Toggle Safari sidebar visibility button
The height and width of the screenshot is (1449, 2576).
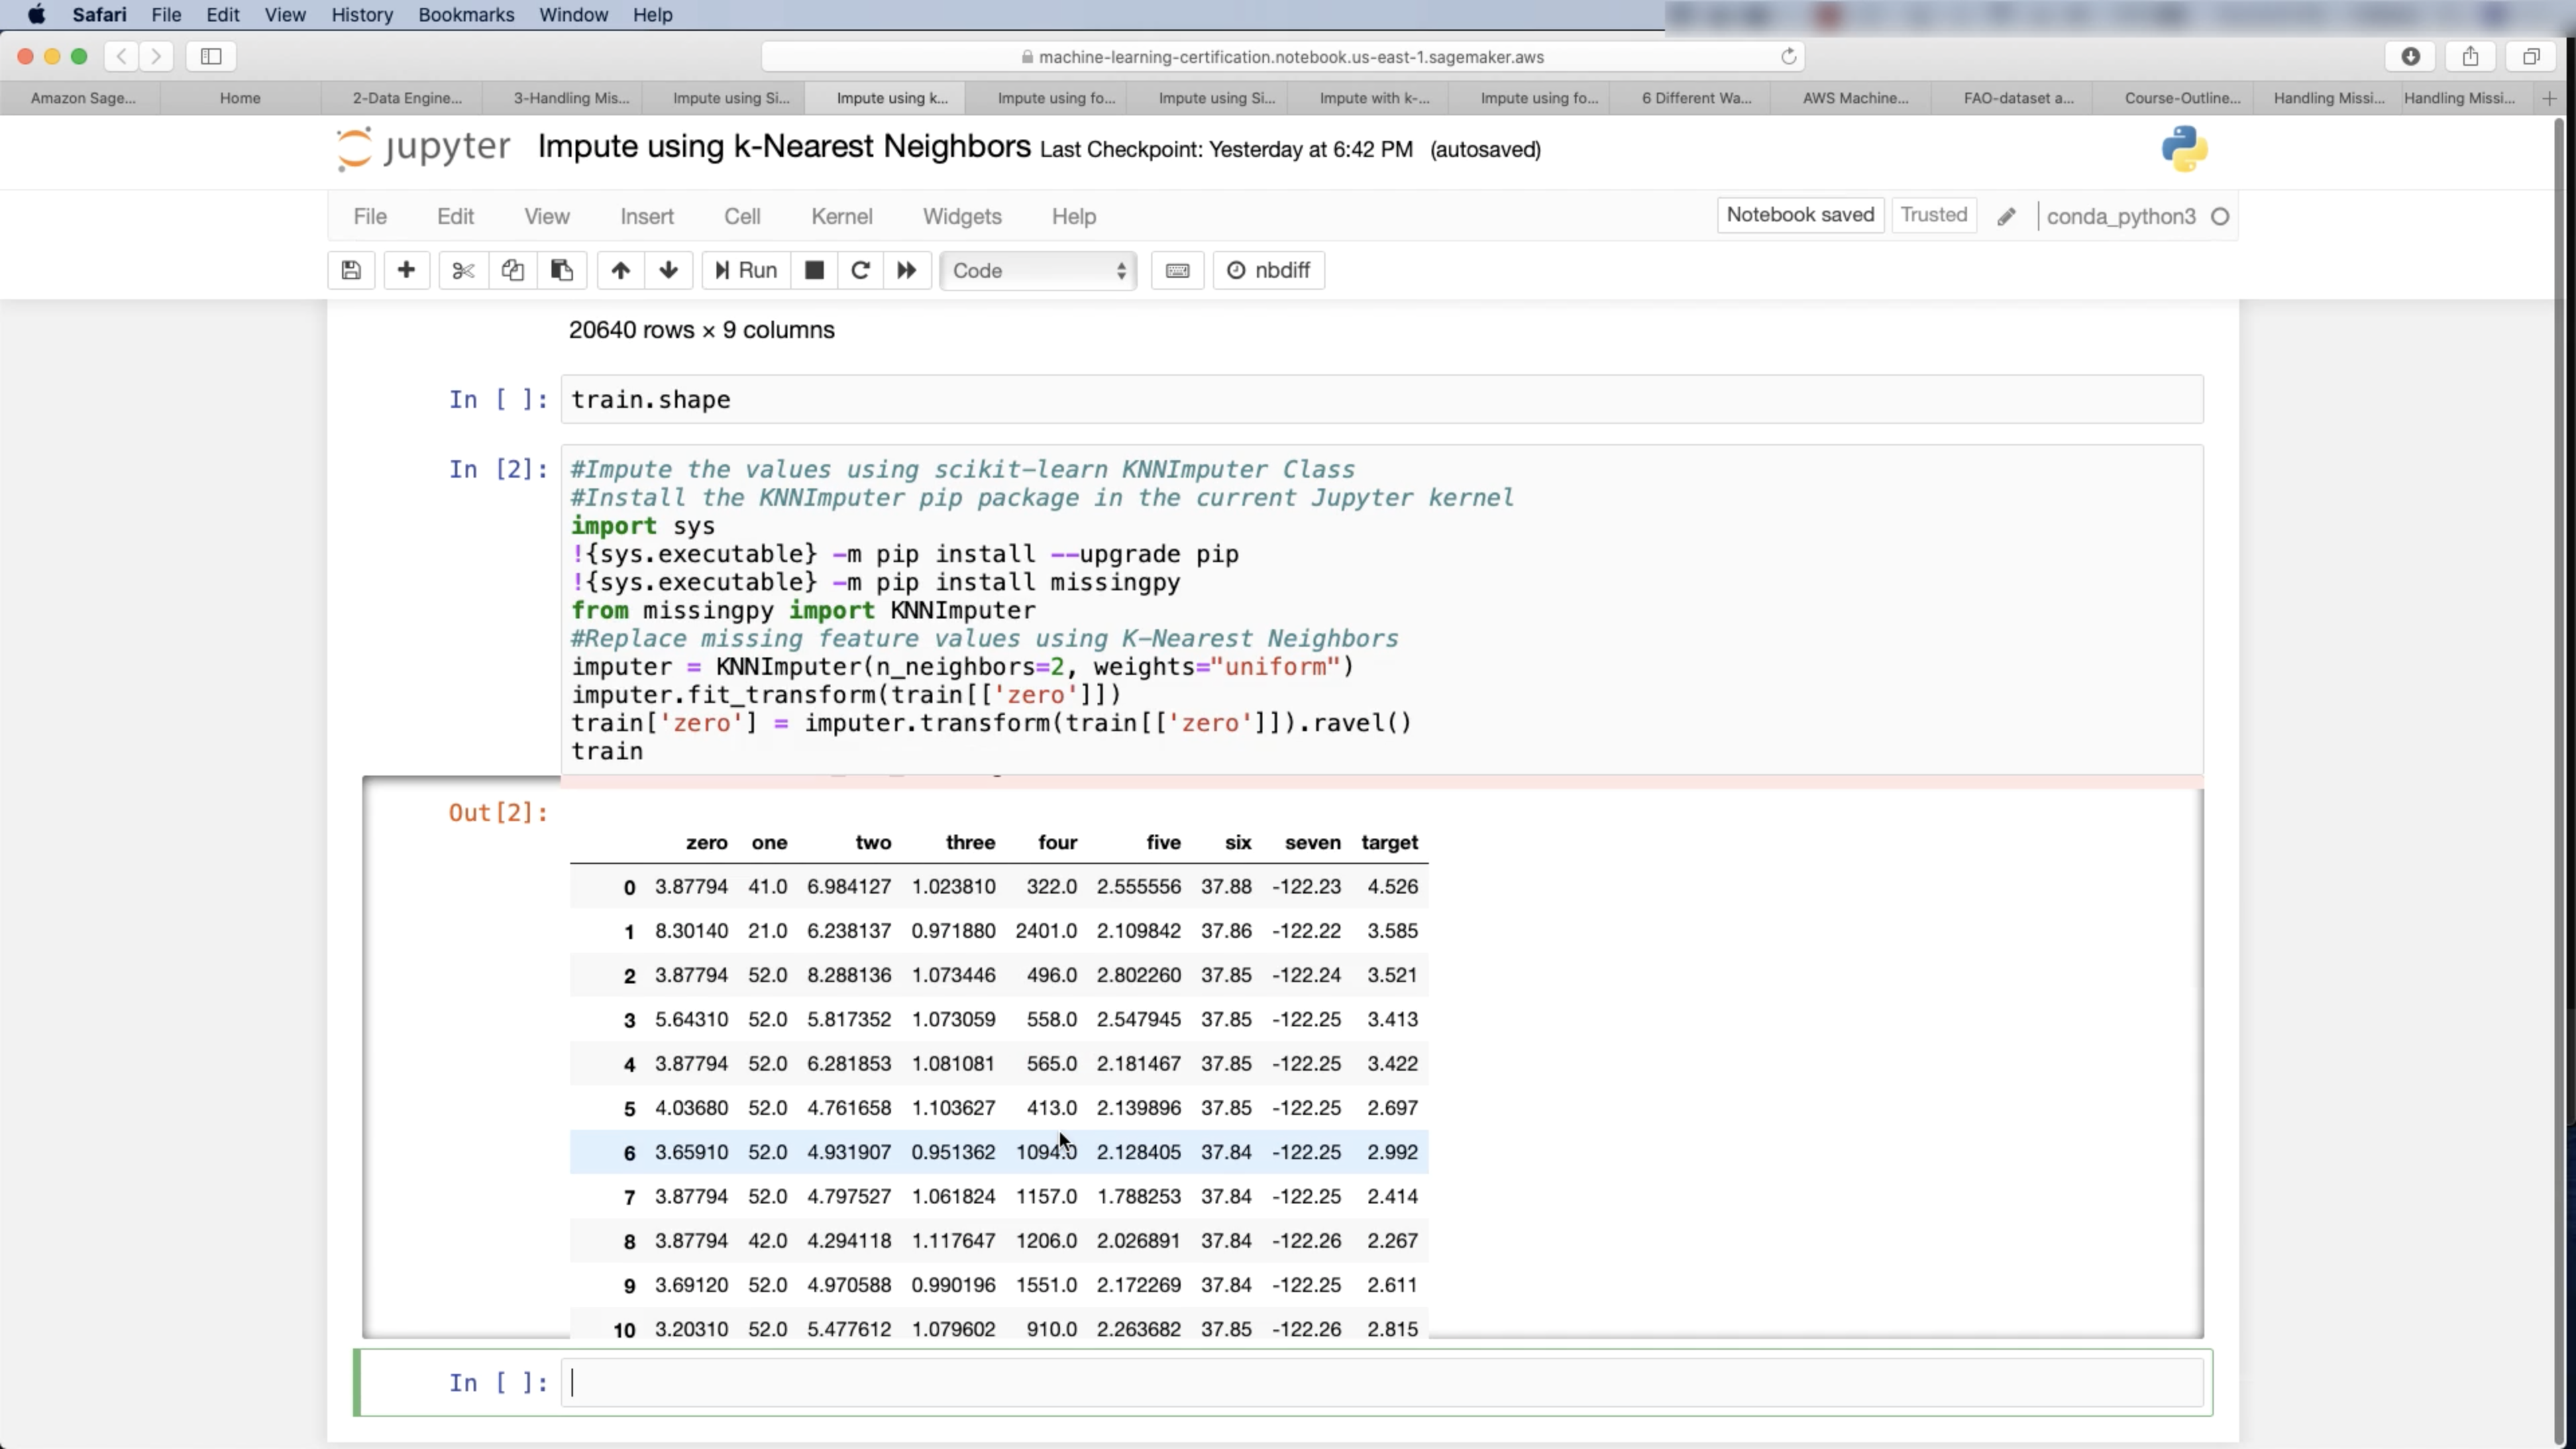click(x=211, y=56)
